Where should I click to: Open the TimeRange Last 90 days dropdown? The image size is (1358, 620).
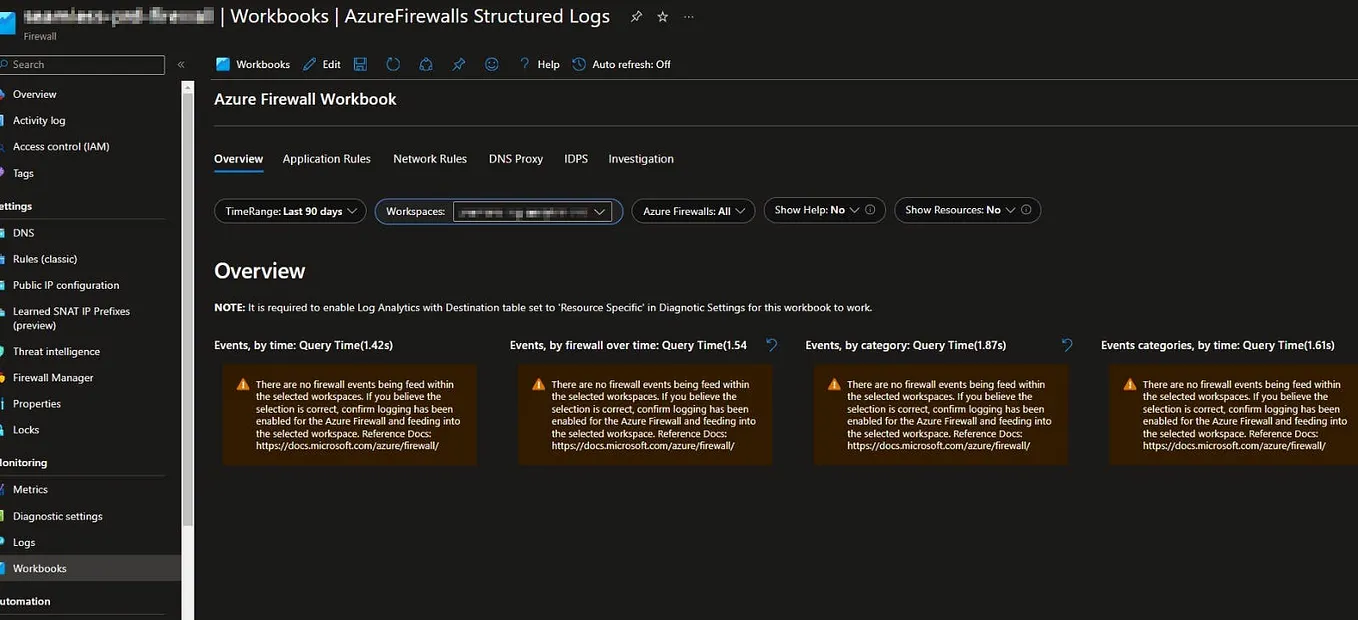click(x=289, y=210)
